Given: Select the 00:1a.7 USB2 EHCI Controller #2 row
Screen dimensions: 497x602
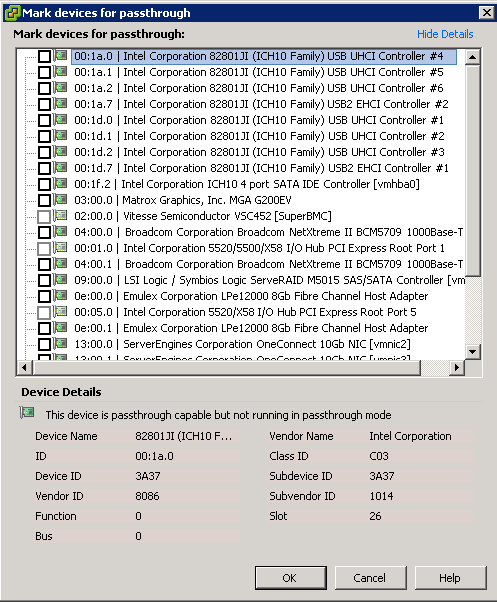Looking at the screenshot, I should tap(261, 104).
